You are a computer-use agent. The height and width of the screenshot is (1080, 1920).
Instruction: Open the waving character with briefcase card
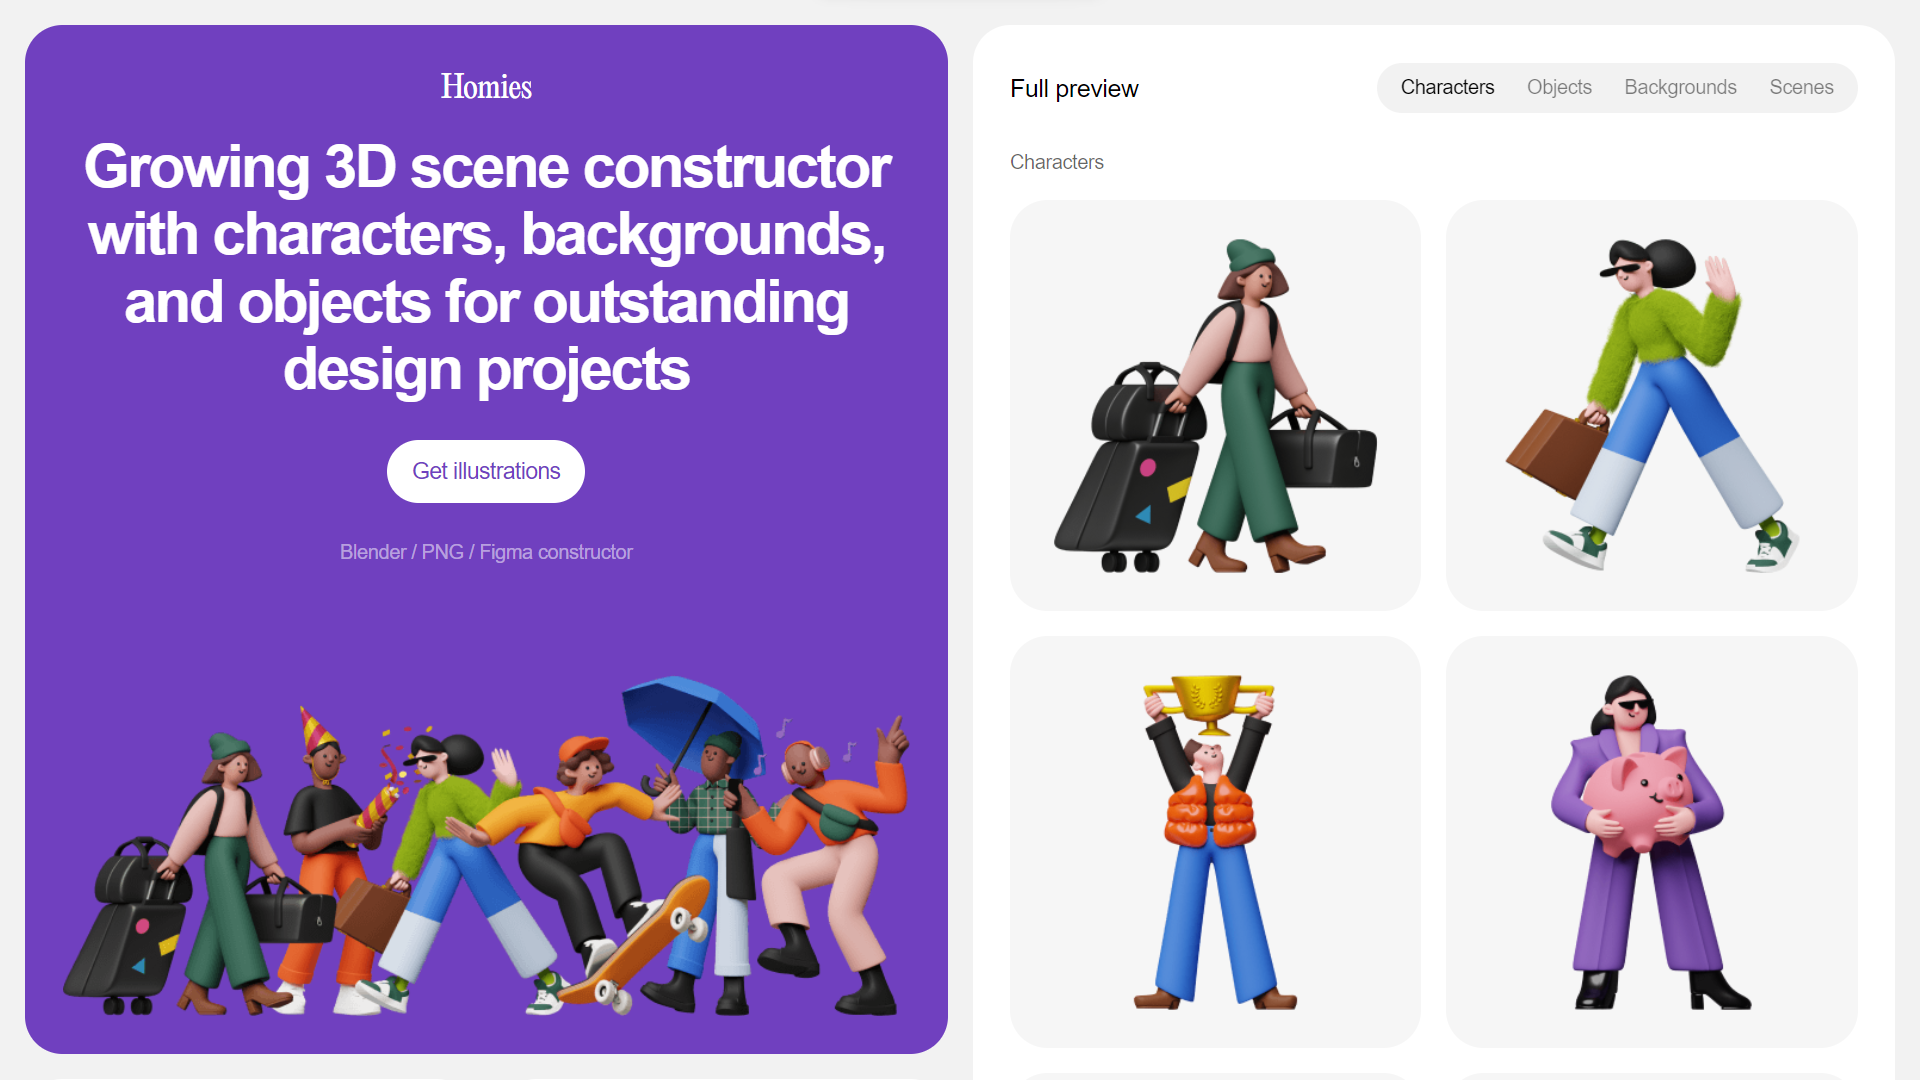coord(1651,405)
